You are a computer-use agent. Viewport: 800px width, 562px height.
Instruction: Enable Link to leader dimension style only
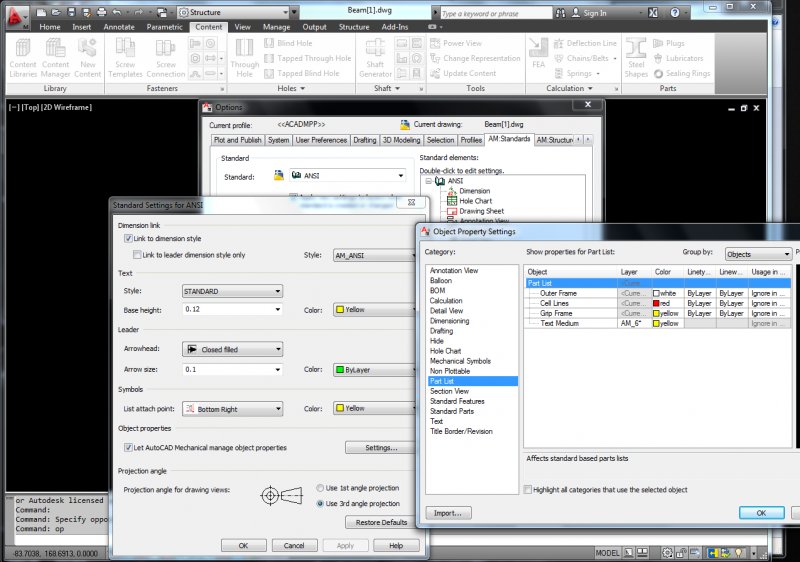pyautogui.click(x=137, y=254)
